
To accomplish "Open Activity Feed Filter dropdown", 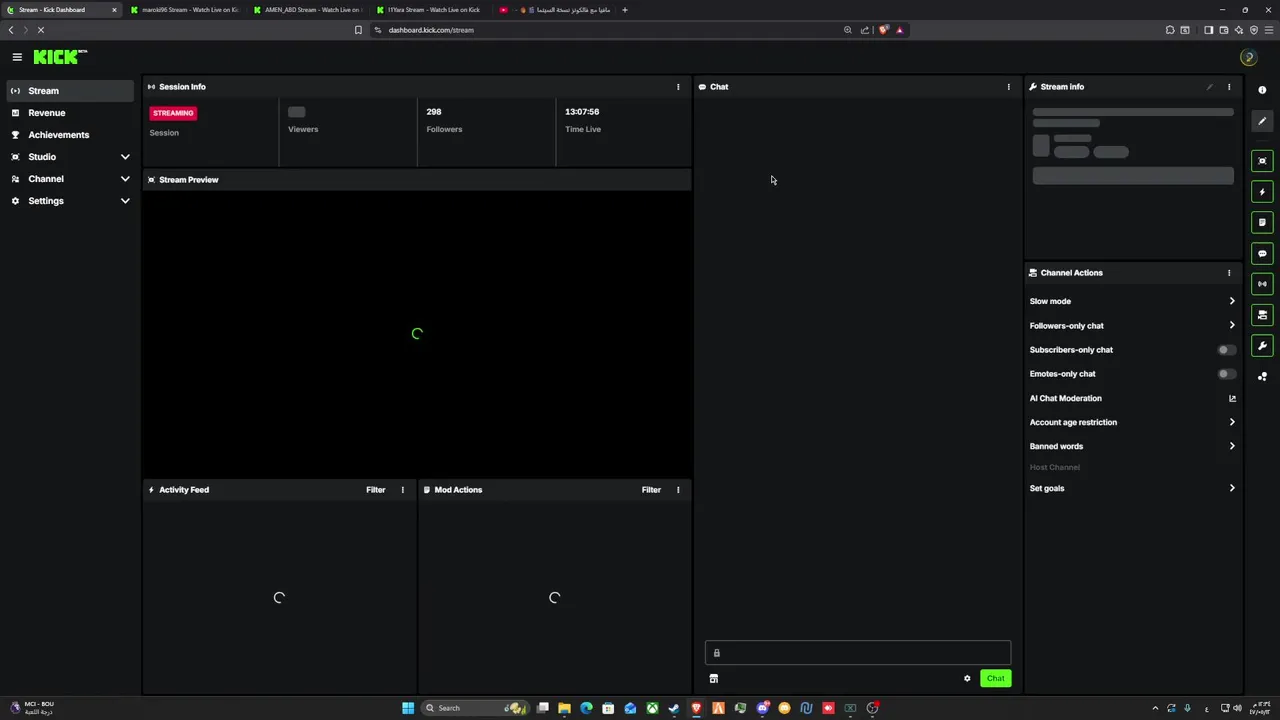I will 376,490.
